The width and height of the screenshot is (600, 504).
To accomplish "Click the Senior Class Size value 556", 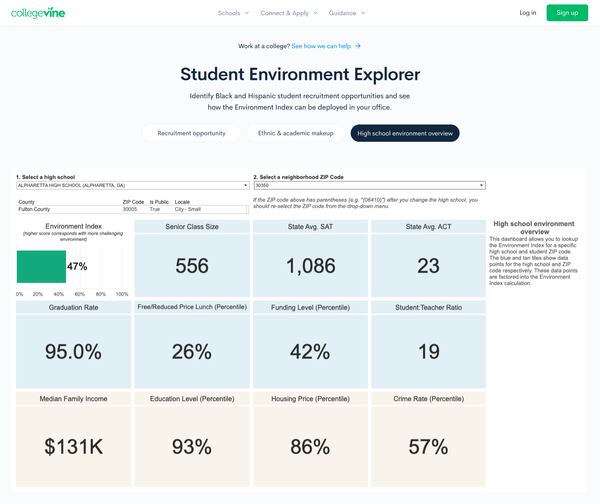I will (192, 266).
